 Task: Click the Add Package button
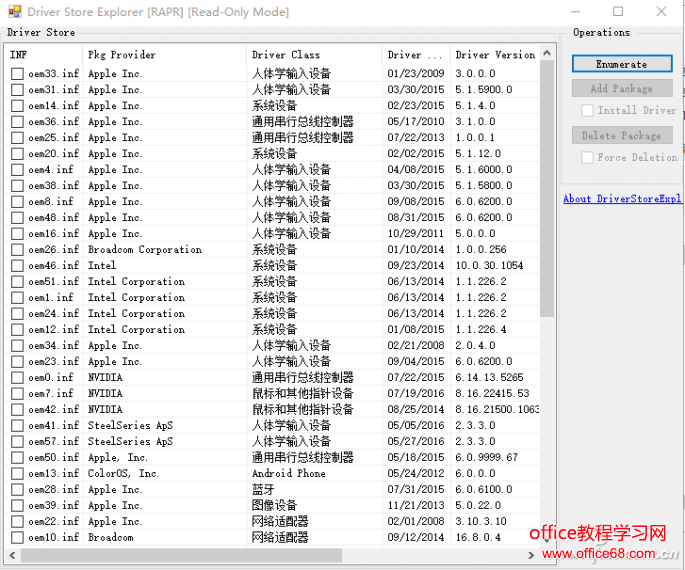pos(621,88)
